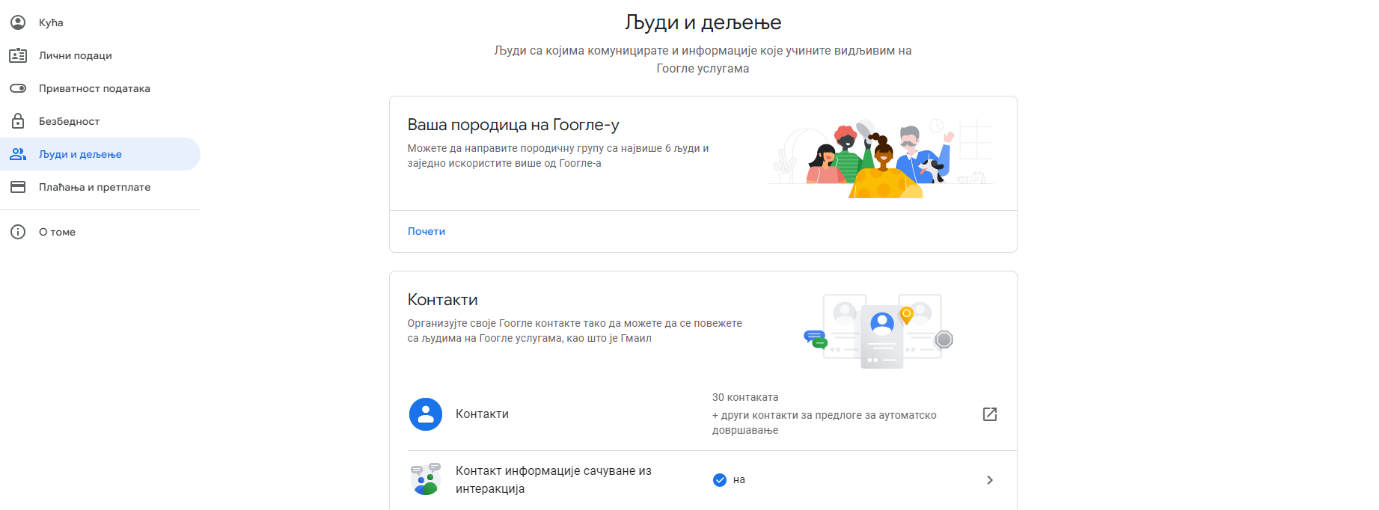Expand saved contact info with chevron arrow
Viewport: 1379px width, 510px height.
tap(990, 480)
